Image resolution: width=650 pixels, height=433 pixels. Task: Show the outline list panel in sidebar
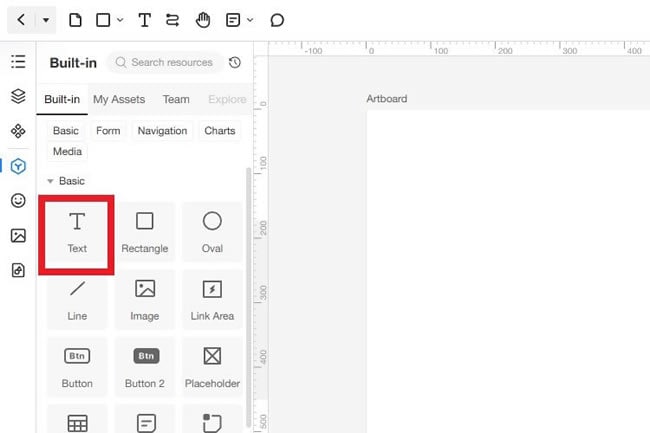coord(18,61)
